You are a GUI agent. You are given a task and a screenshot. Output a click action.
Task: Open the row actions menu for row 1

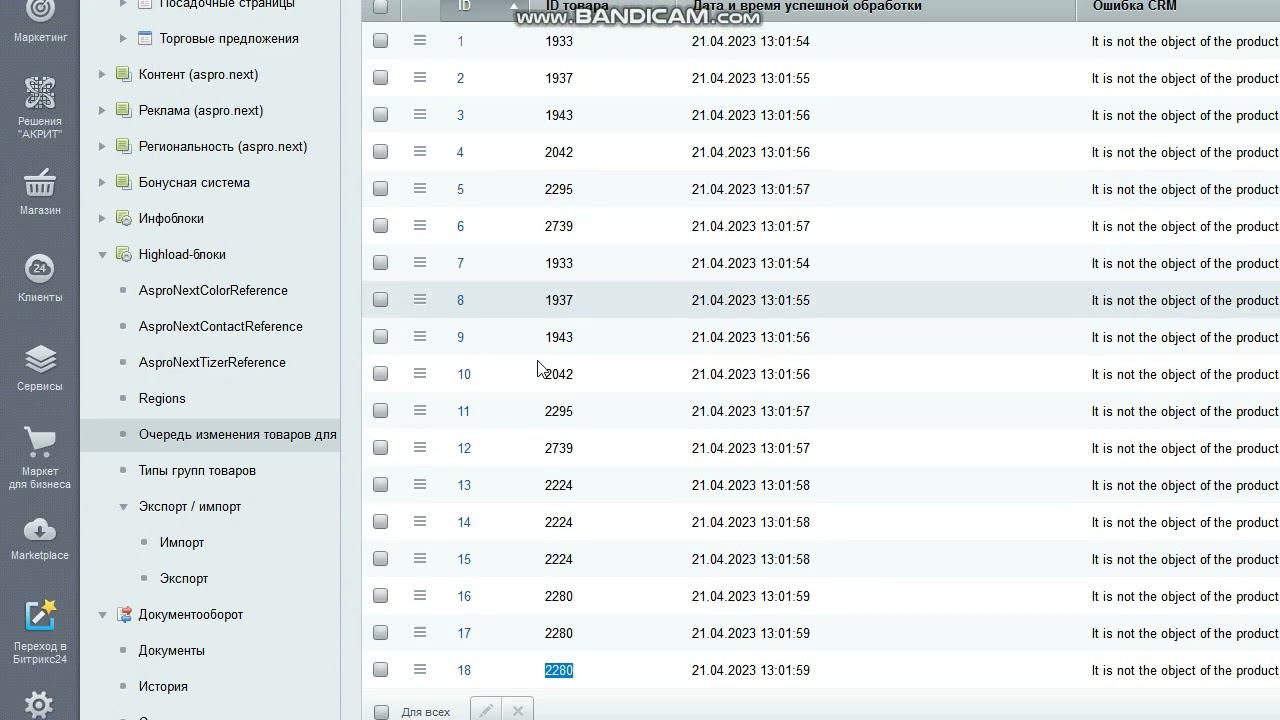pos(420,40)
